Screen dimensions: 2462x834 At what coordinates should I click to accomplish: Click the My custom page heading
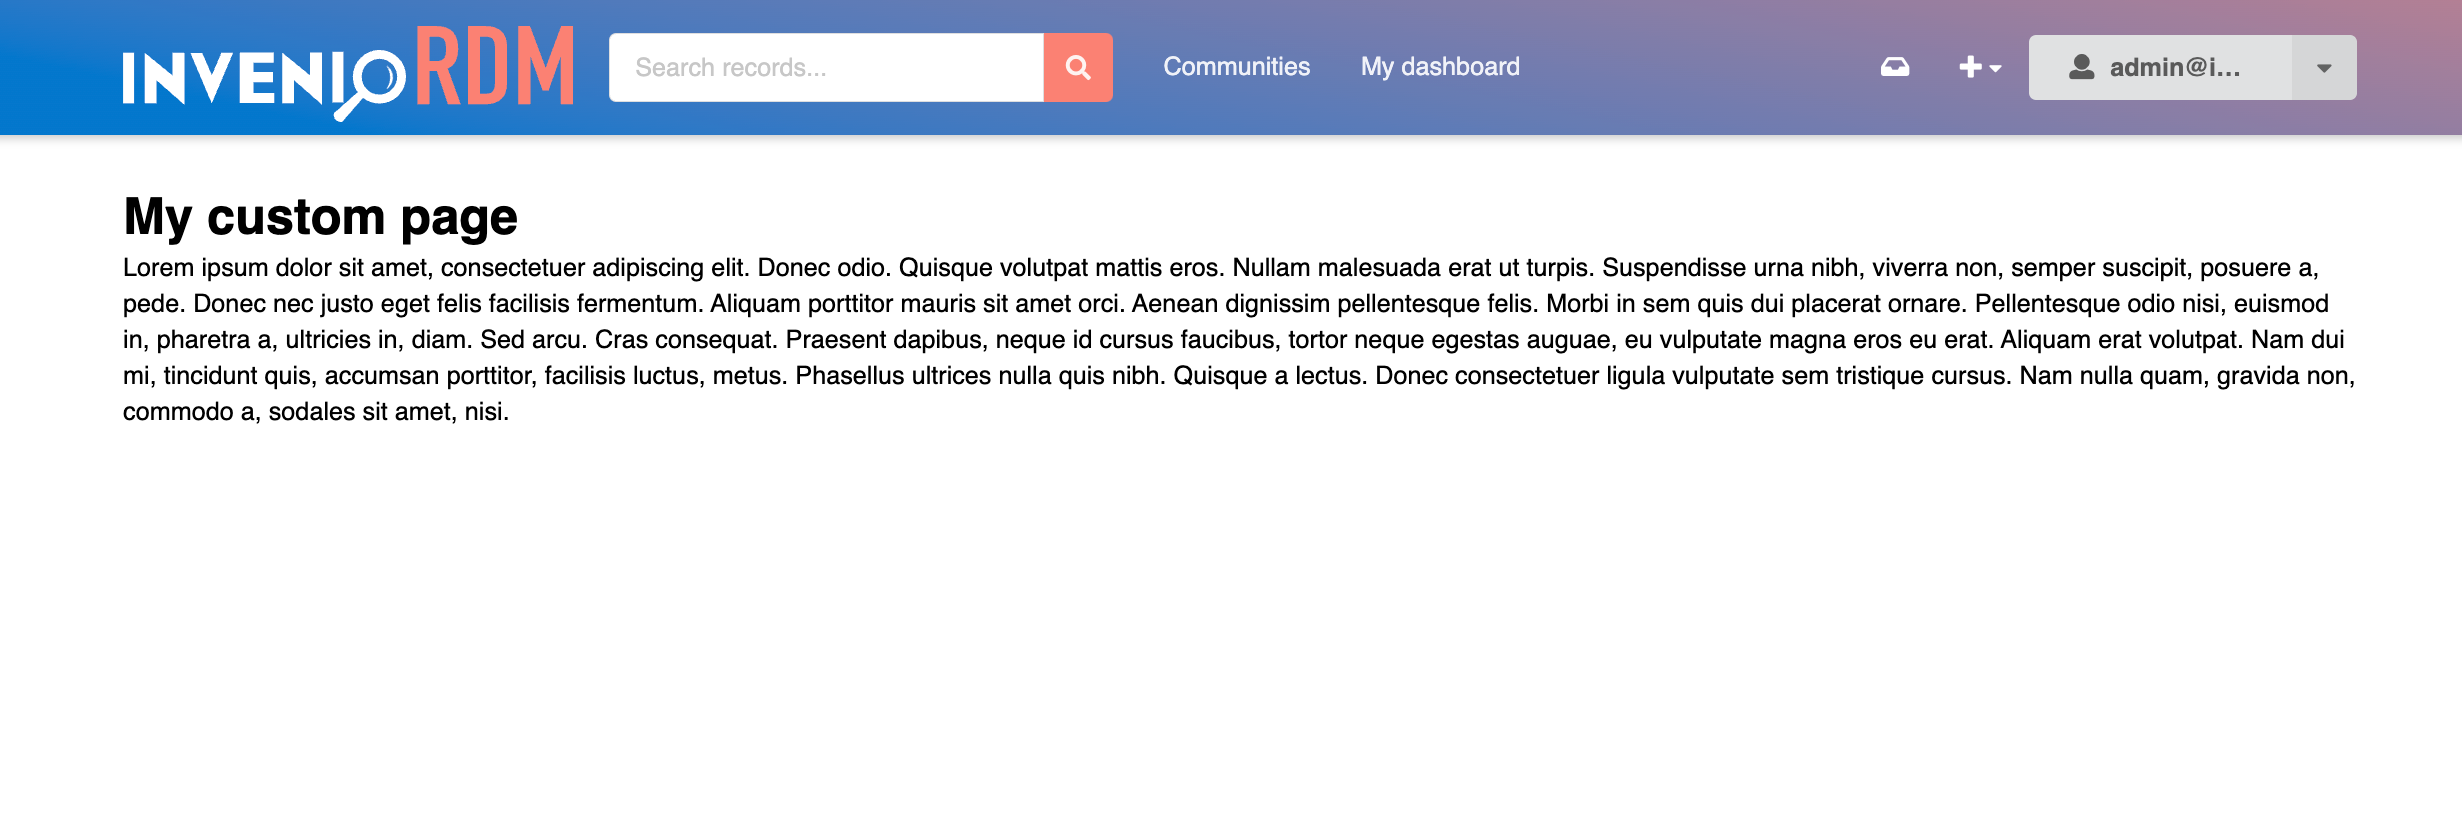coord(320,217)
